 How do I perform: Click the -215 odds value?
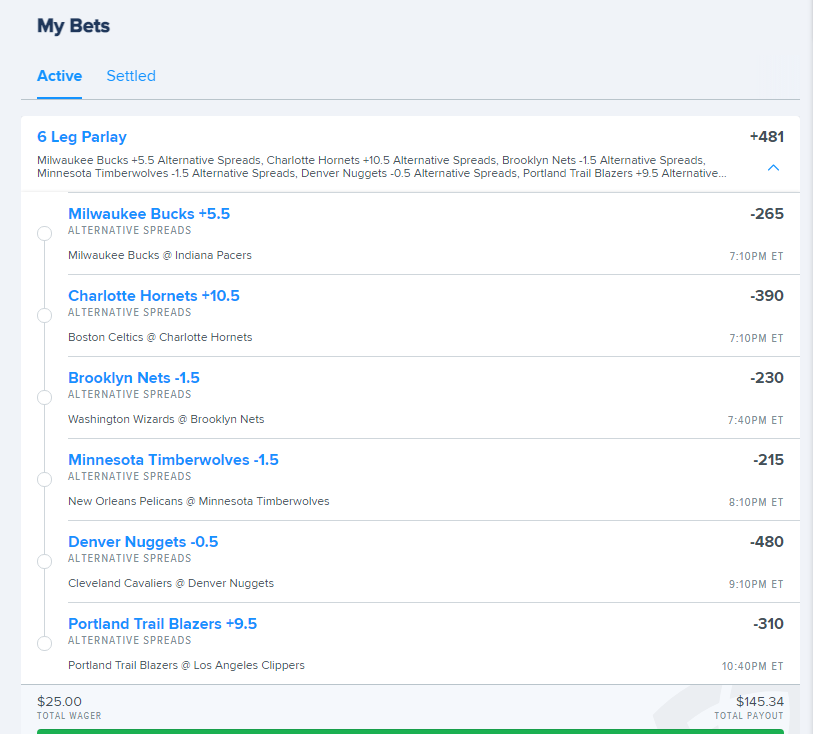pos(768,459)
